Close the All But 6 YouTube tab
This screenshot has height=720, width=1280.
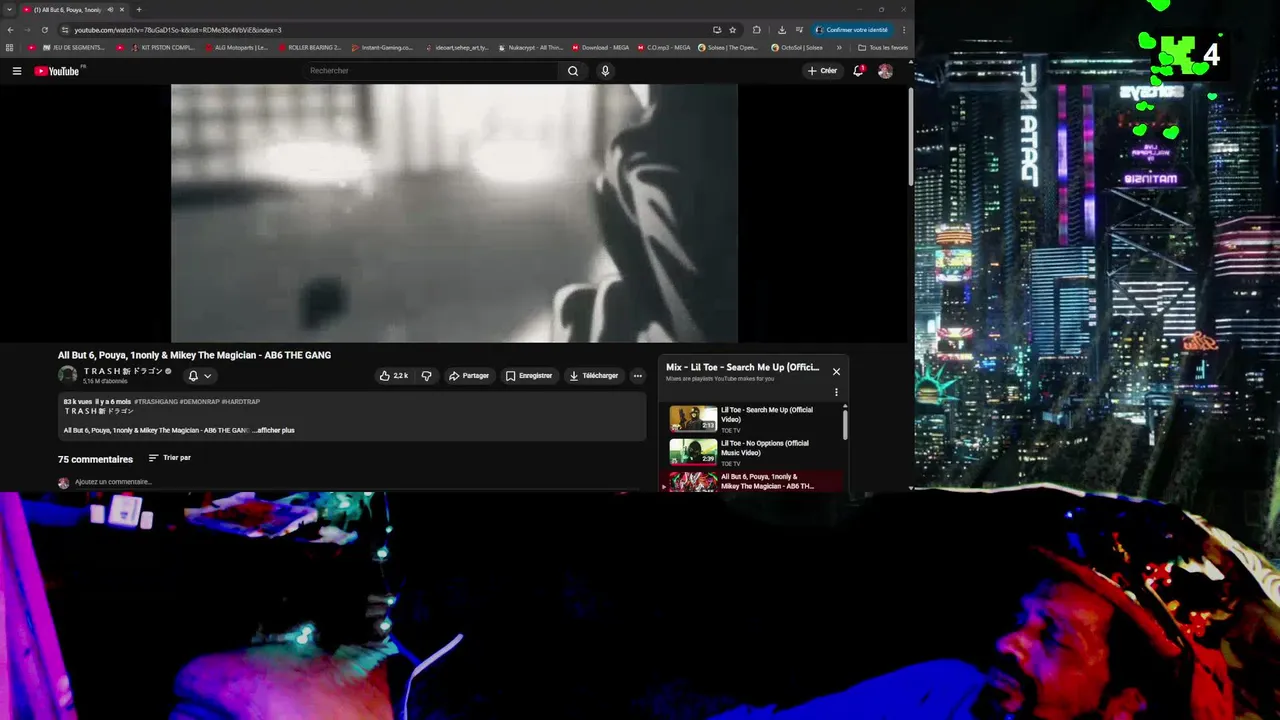(122, 9)
